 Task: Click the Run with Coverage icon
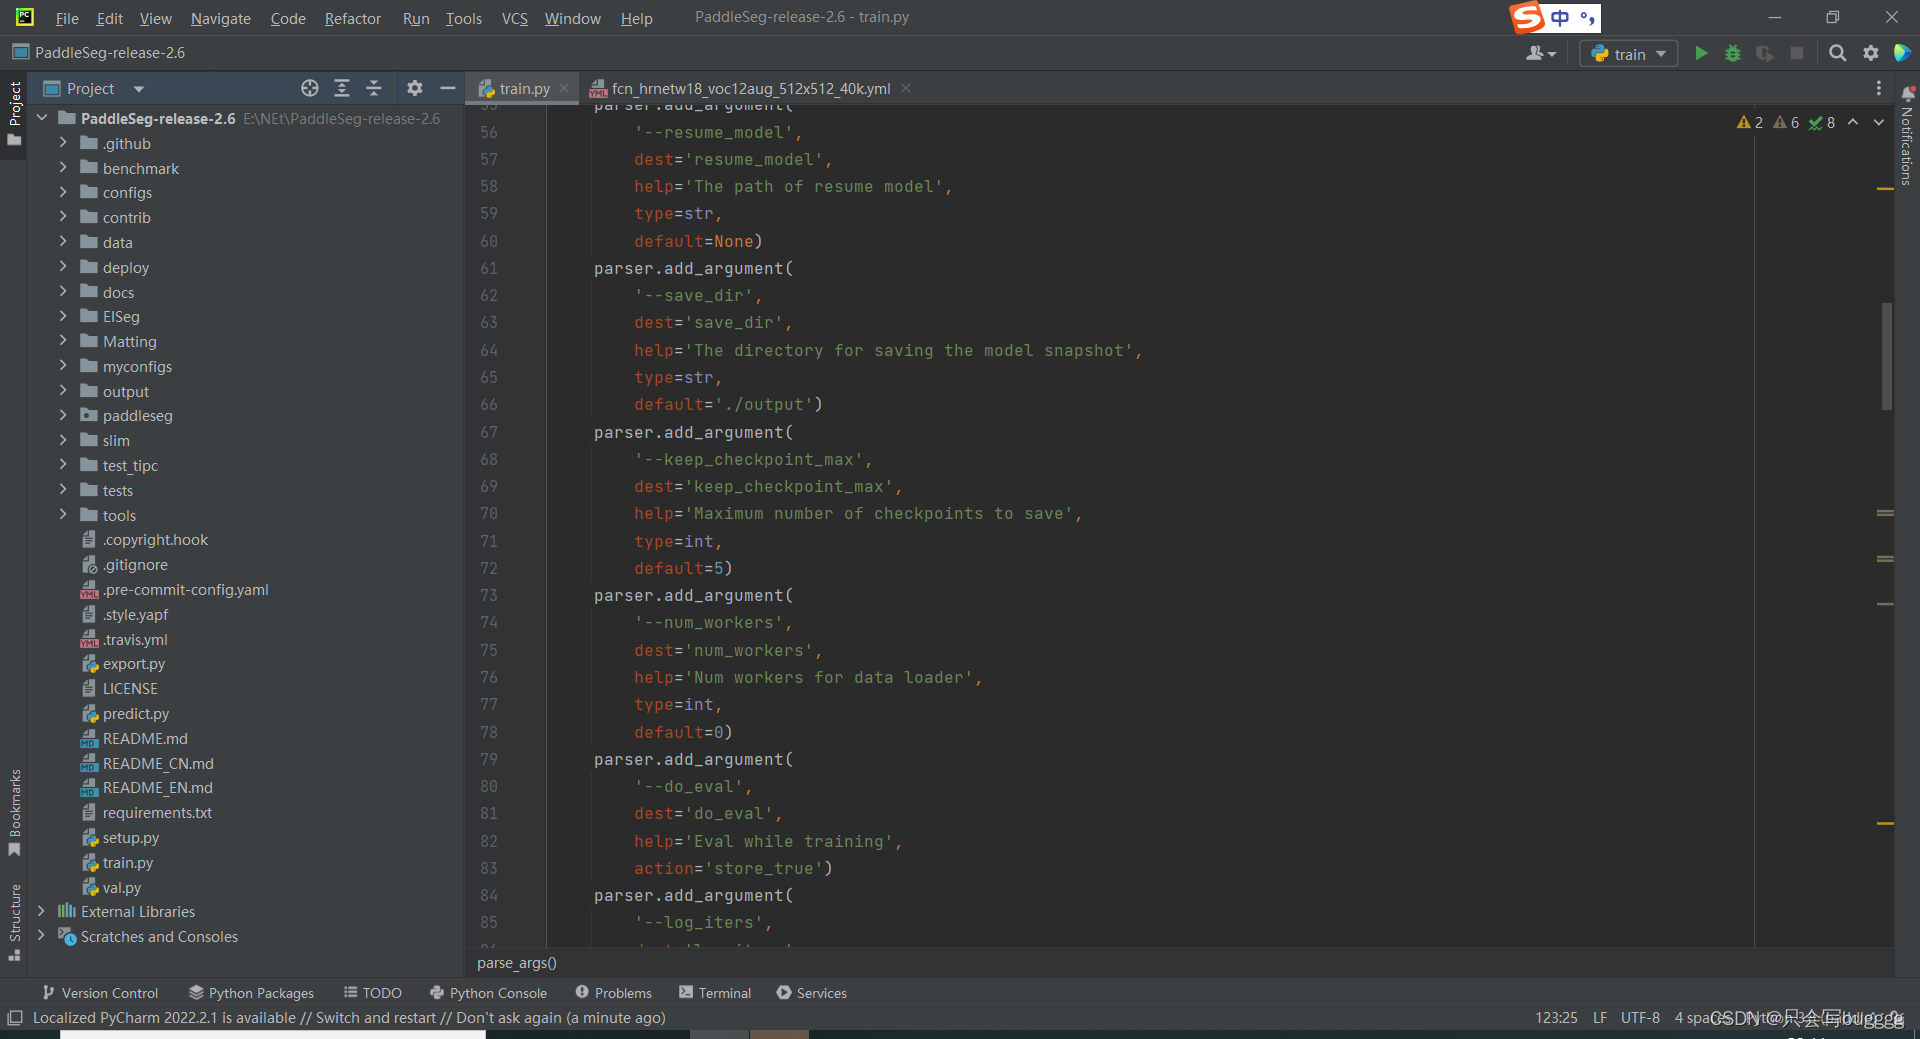tap(1765, 53)
